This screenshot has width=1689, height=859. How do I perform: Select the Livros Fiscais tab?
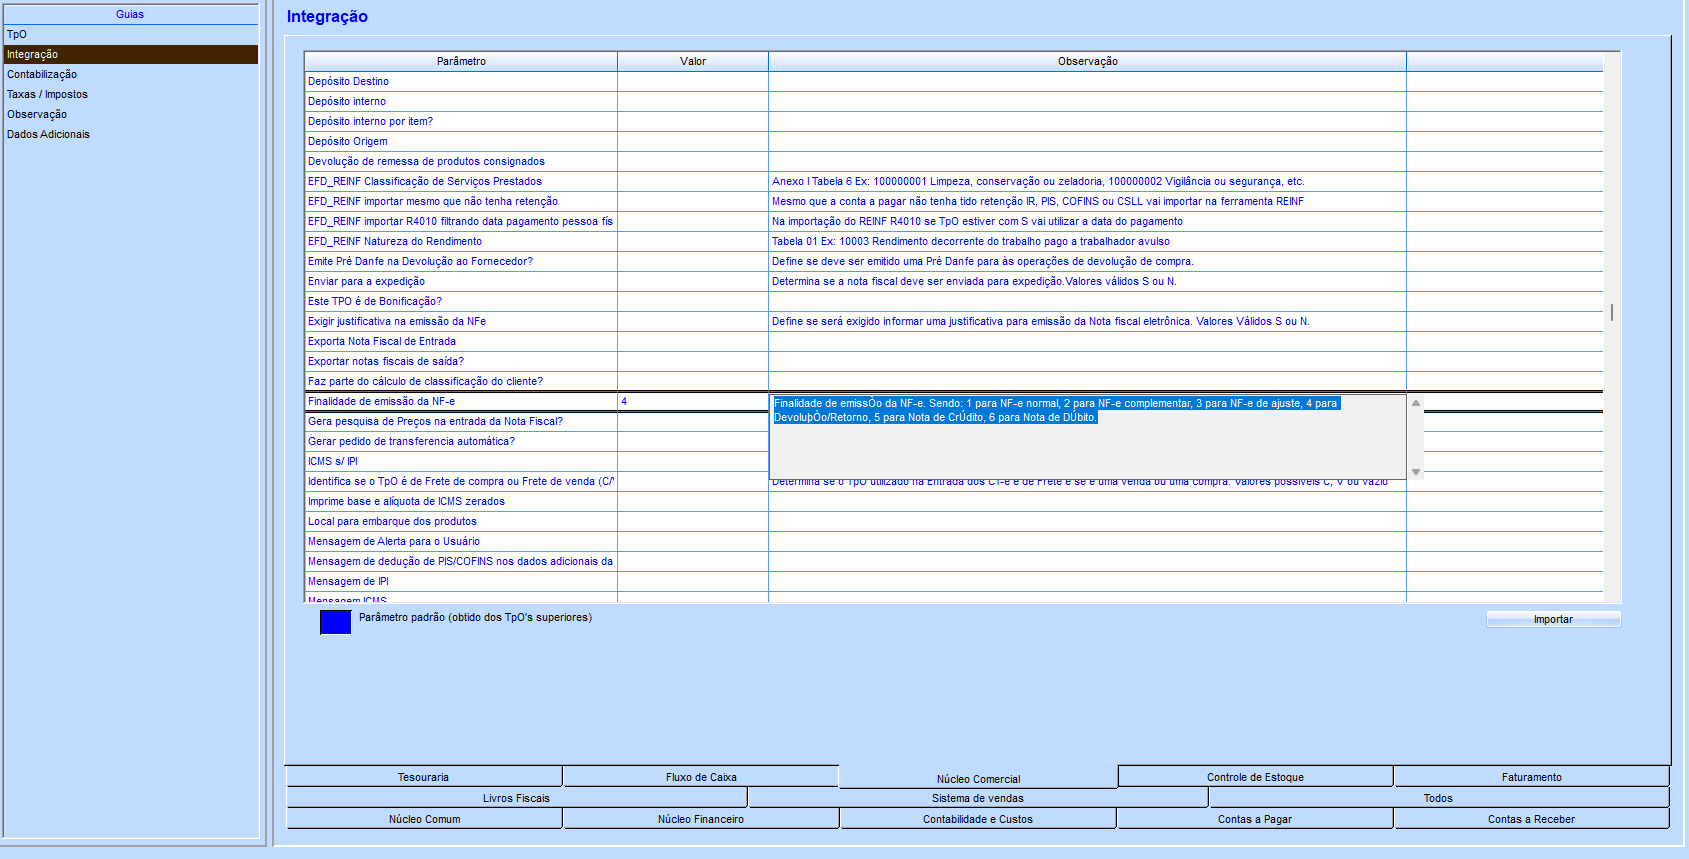point(516,798)
